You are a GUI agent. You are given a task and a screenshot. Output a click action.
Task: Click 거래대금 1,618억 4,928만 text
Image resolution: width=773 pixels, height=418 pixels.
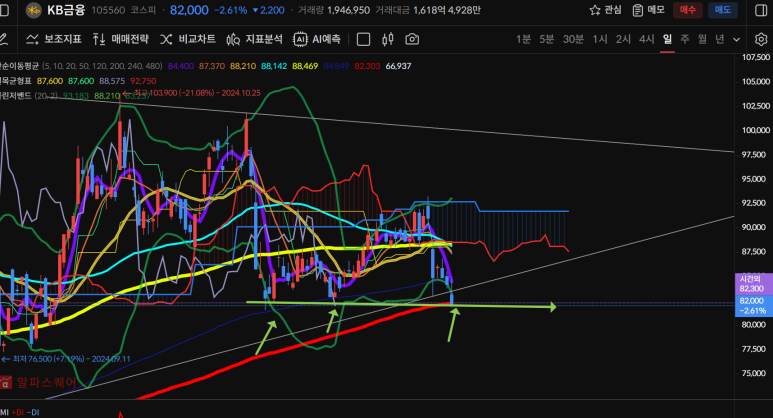coord(428,10)
